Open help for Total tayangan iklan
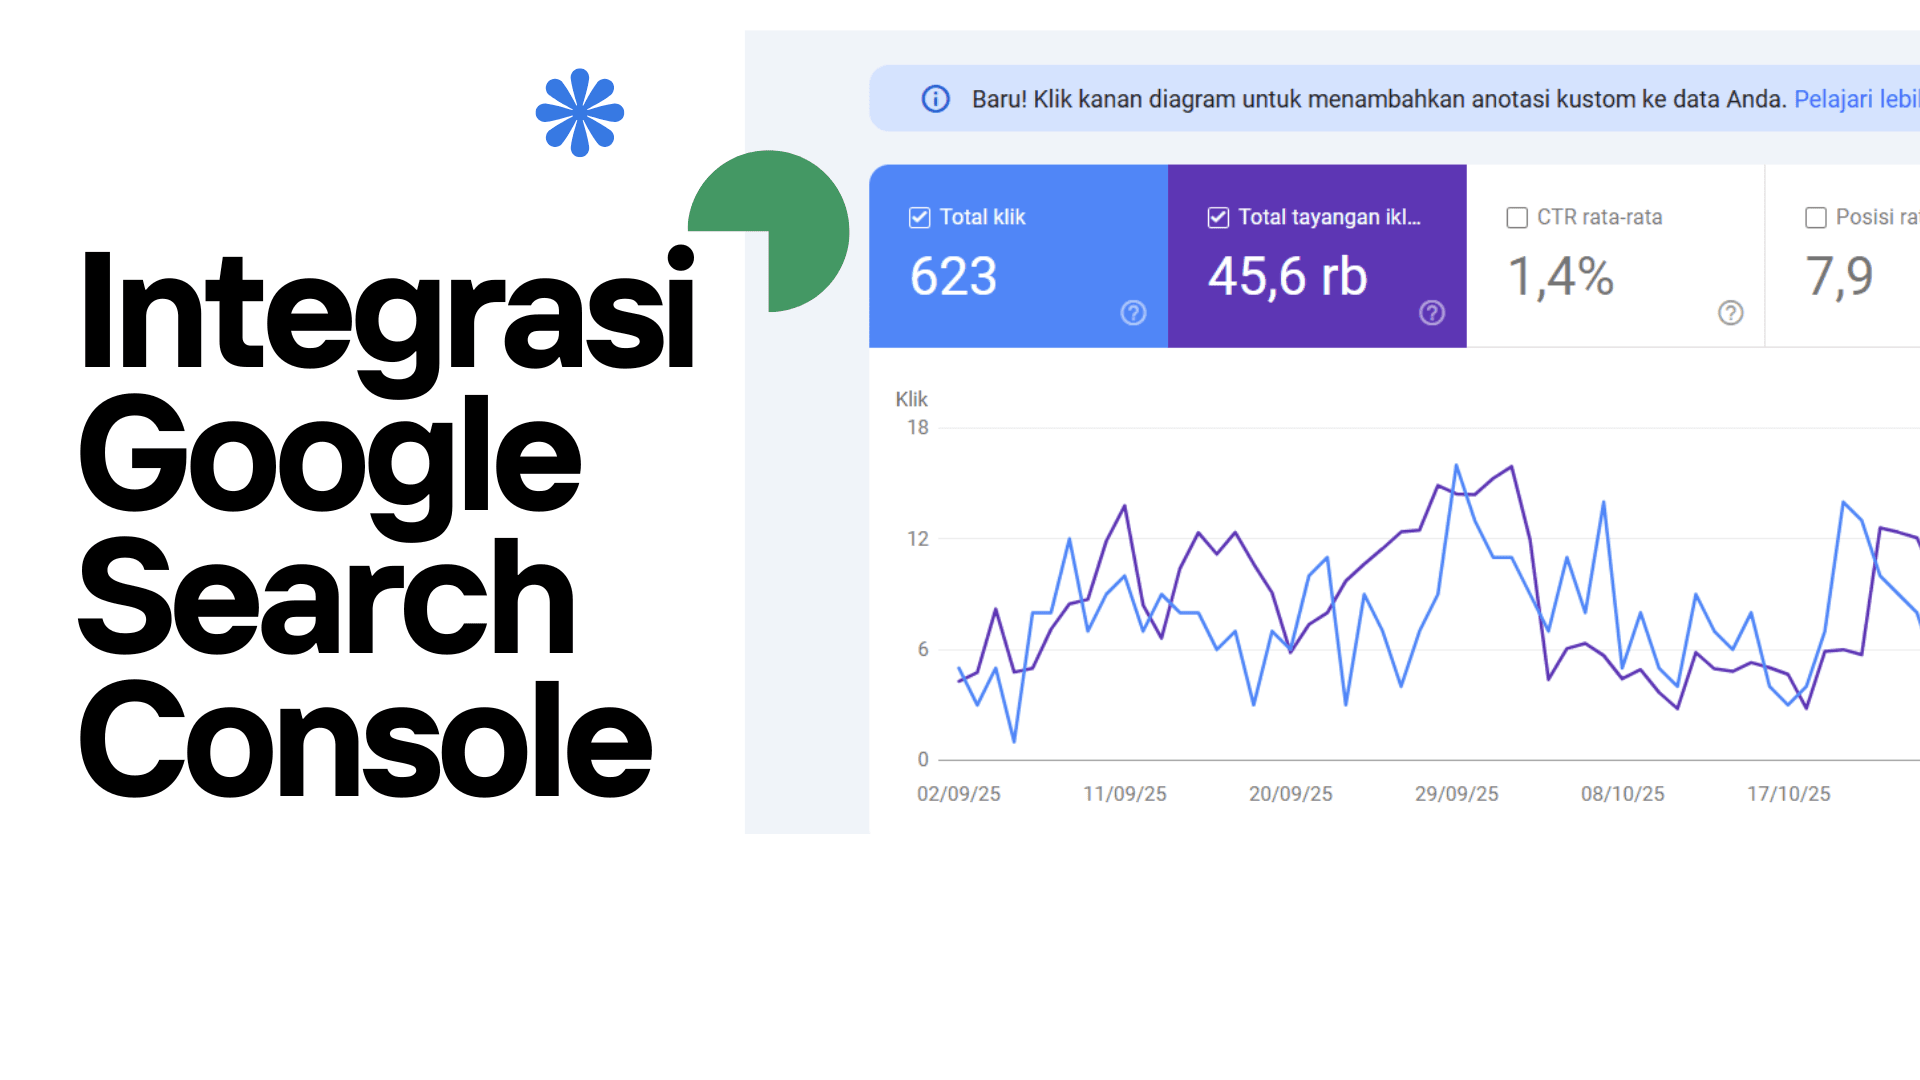Viewport: 1920px width, 1080px height. point(1432,313)
